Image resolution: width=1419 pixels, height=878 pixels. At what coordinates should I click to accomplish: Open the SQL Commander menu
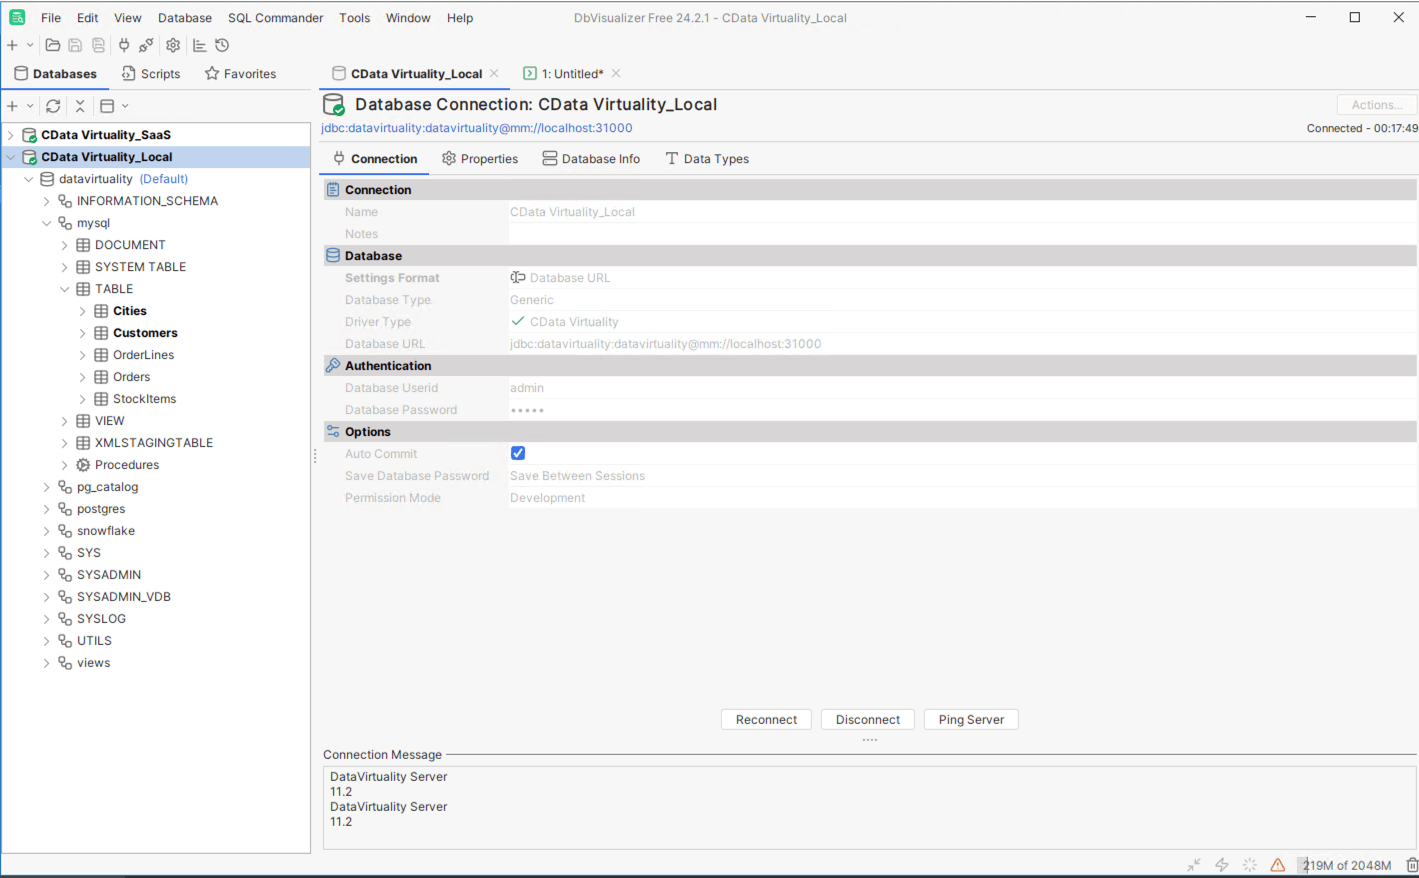pyautogui.click(x=275, y=18)
